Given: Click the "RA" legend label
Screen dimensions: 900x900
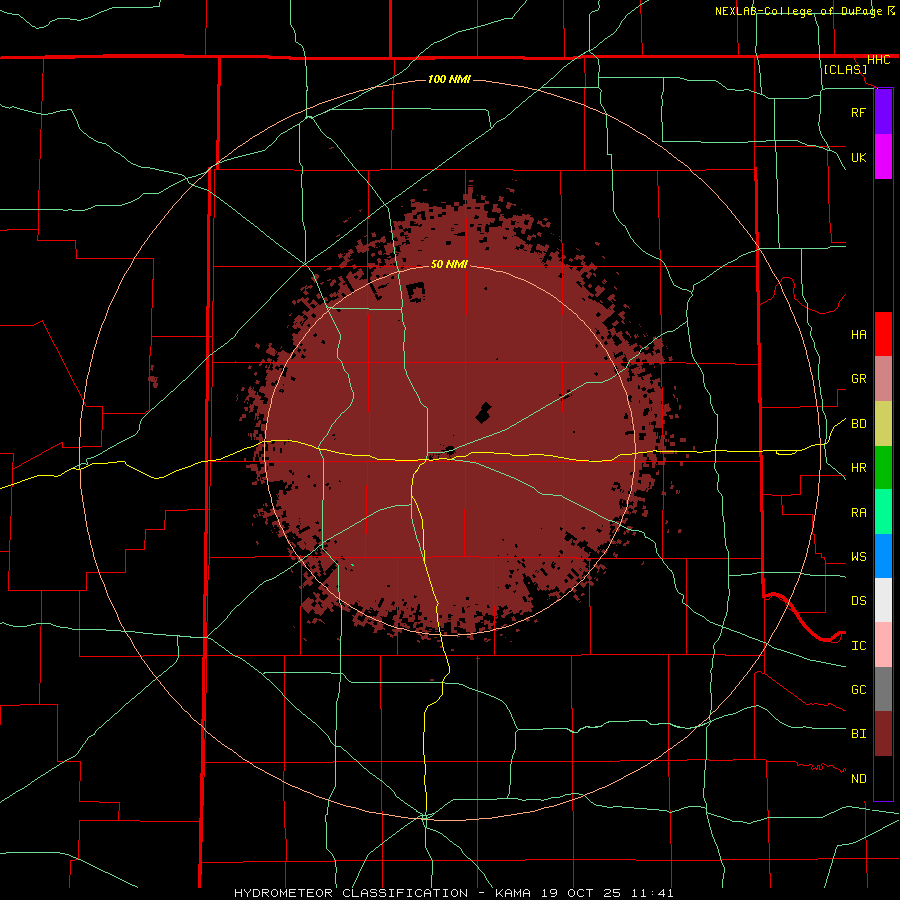Looking at the screenshot, I should [859, 513].
